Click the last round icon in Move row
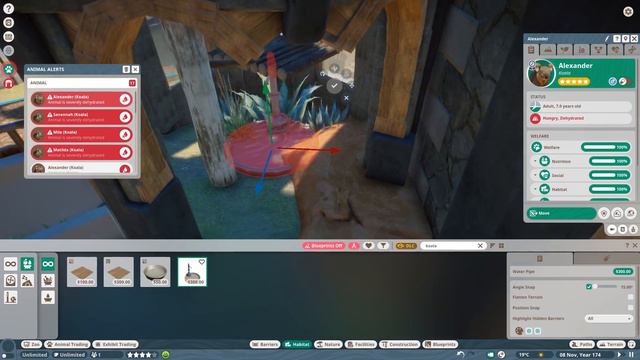This screenshot has width=640, height=360. click(x=631, y=213)
